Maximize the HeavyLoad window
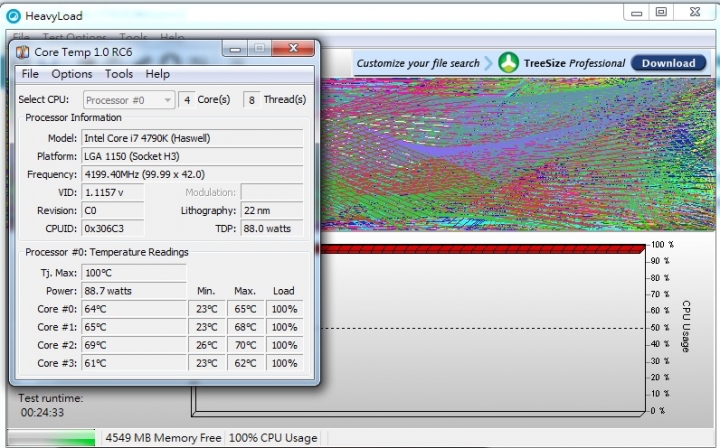 point(661,12)
